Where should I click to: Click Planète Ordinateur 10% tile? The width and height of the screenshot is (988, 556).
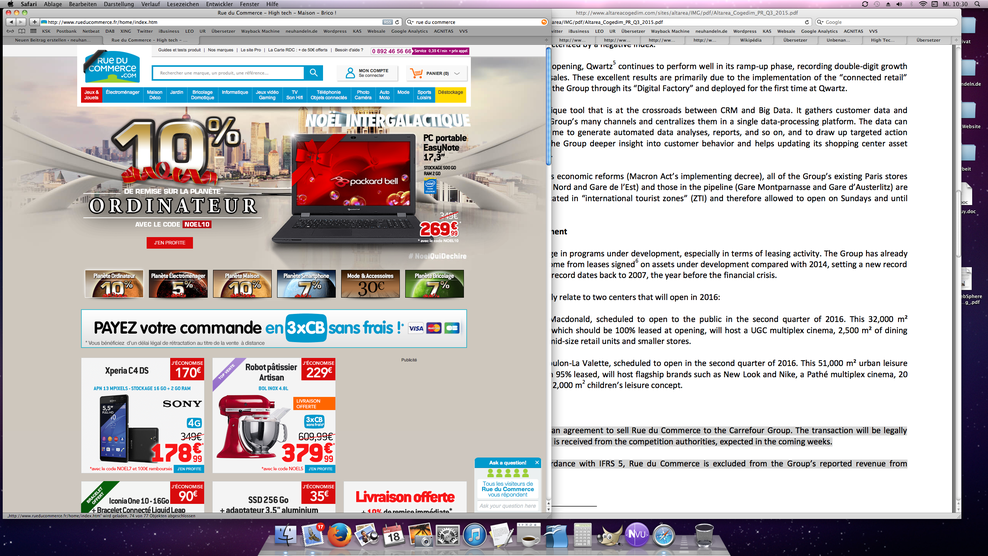tap(114, 284)
